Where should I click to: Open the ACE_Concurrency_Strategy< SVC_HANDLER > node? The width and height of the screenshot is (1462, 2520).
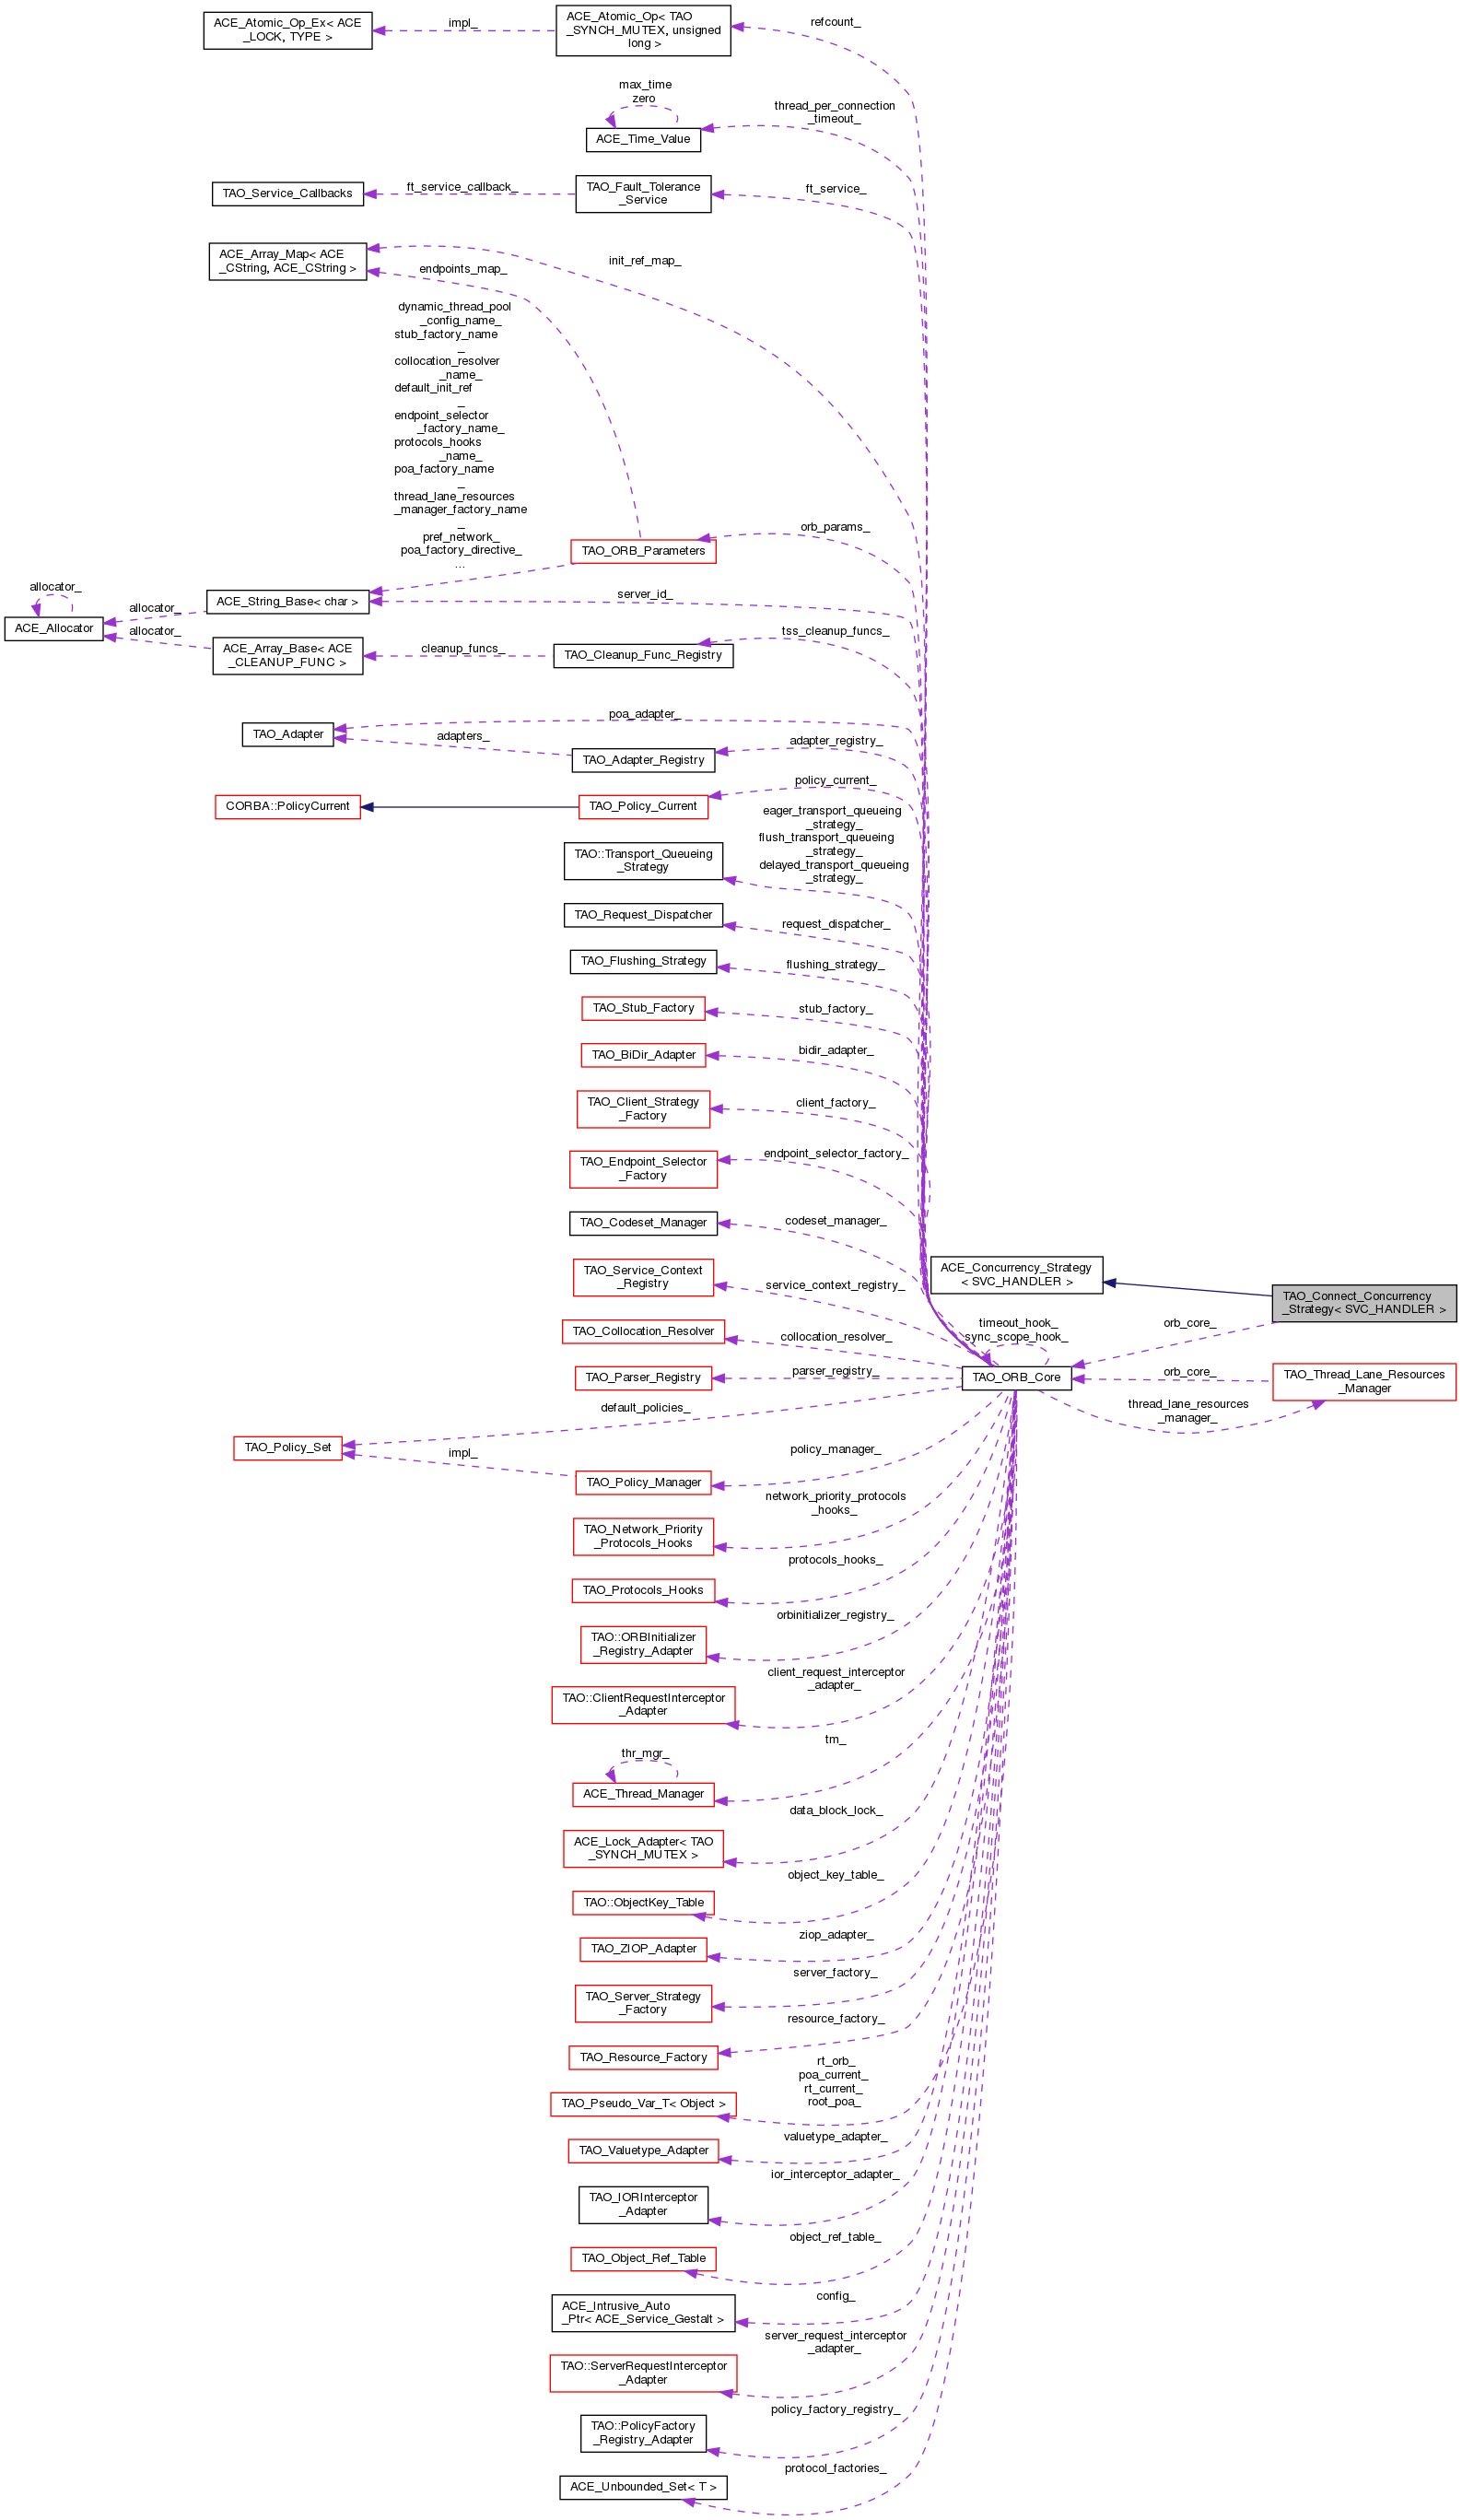(x=1016, y=1274)
